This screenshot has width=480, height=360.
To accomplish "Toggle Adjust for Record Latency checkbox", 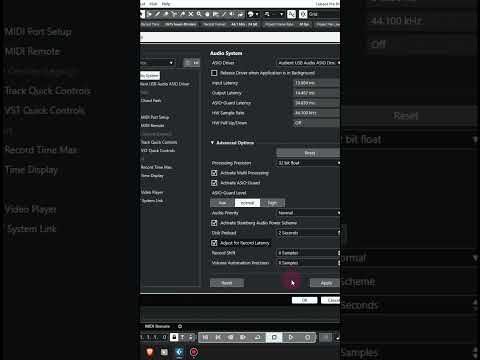I will pyautogui.click(x=214, y=243).
